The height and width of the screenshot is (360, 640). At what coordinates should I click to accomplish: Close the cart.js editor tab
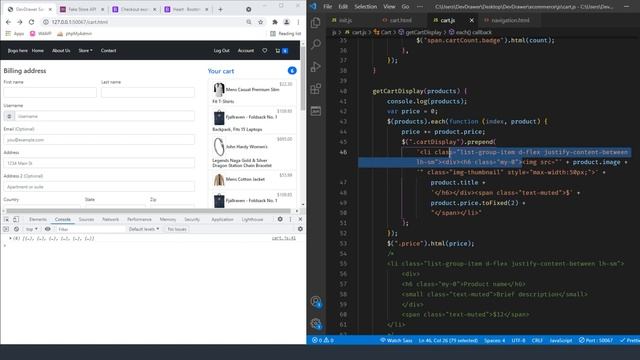pos(471,20)
